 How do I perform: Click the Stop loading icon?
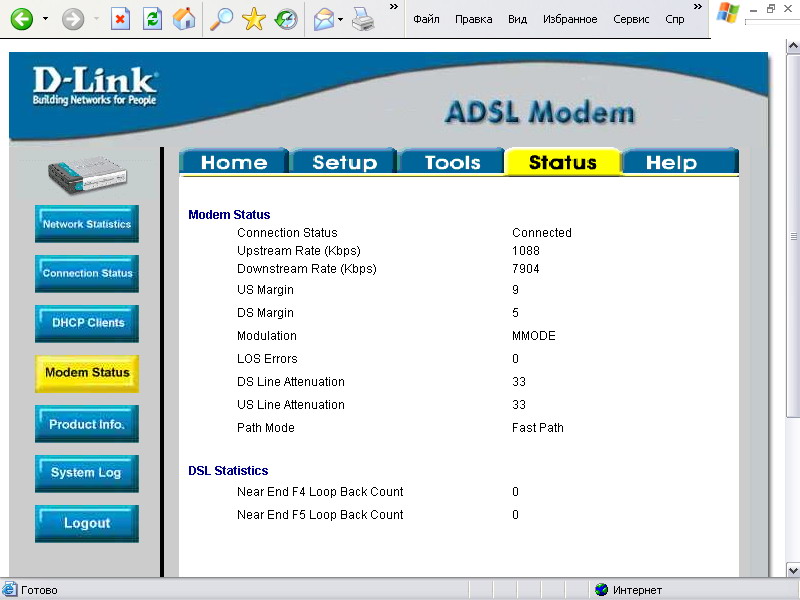pyautogui.click(x=120, y=19)
